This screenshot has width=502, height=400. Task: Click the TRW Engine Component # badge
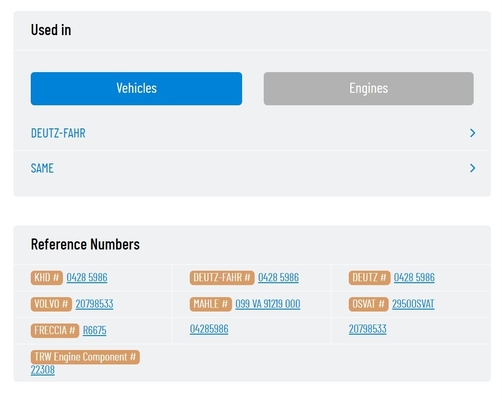click(85, 357)
